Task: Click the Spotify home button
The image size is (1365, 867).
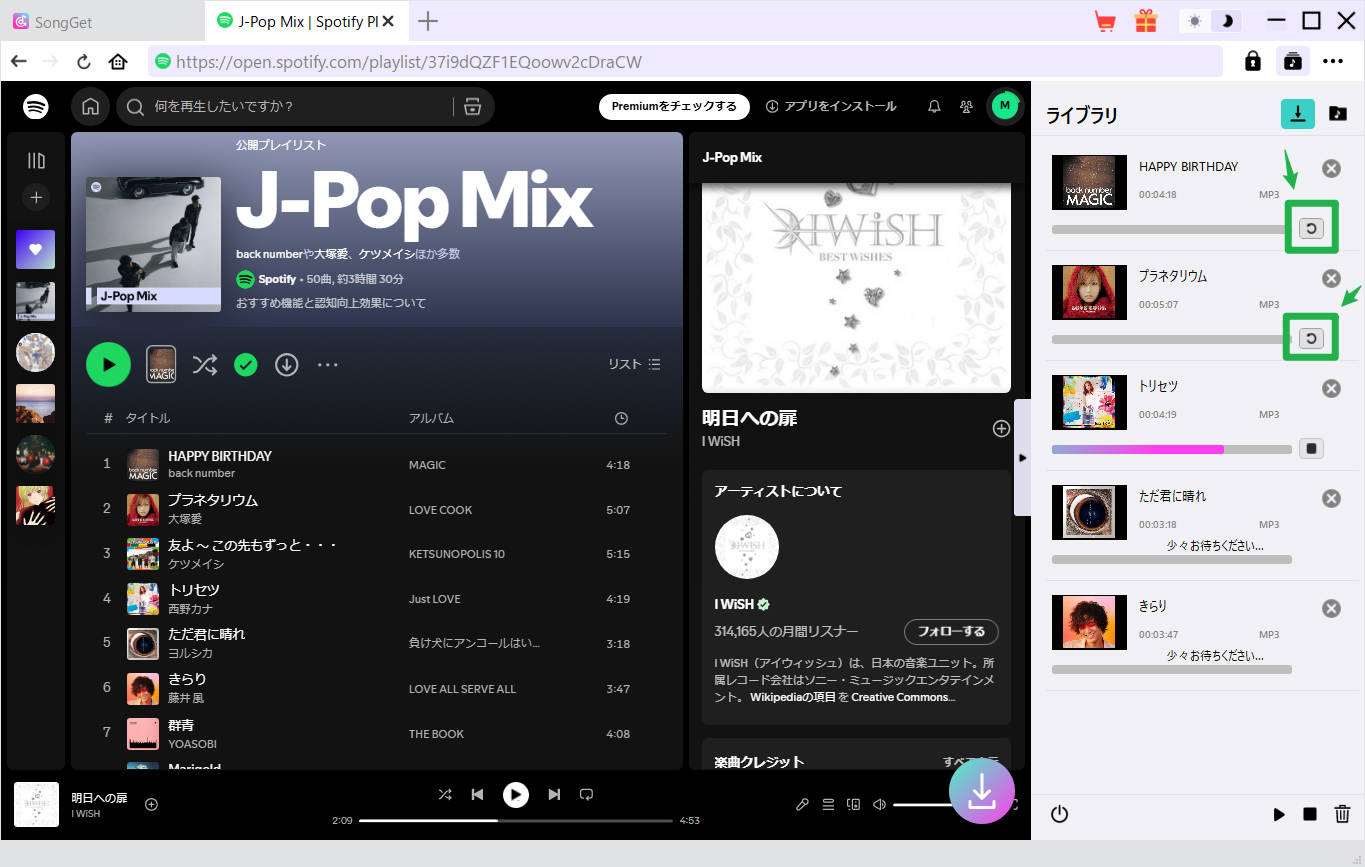Action: 90,106
